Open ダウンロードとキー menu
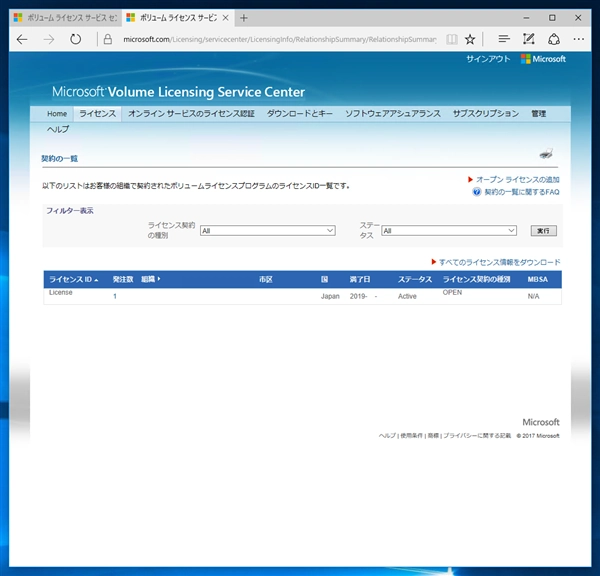Image resolution: width=600 pixels, height=576 pixels. [x=300, y=114]
